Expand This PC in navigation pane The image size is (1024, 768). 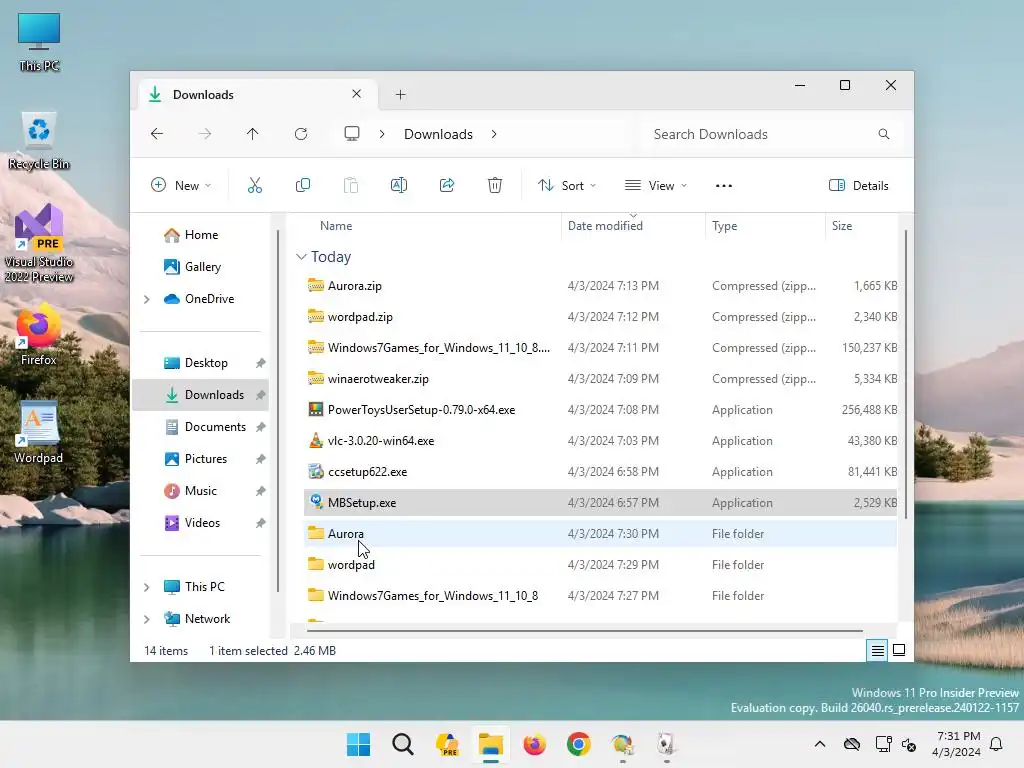[147, 587]
